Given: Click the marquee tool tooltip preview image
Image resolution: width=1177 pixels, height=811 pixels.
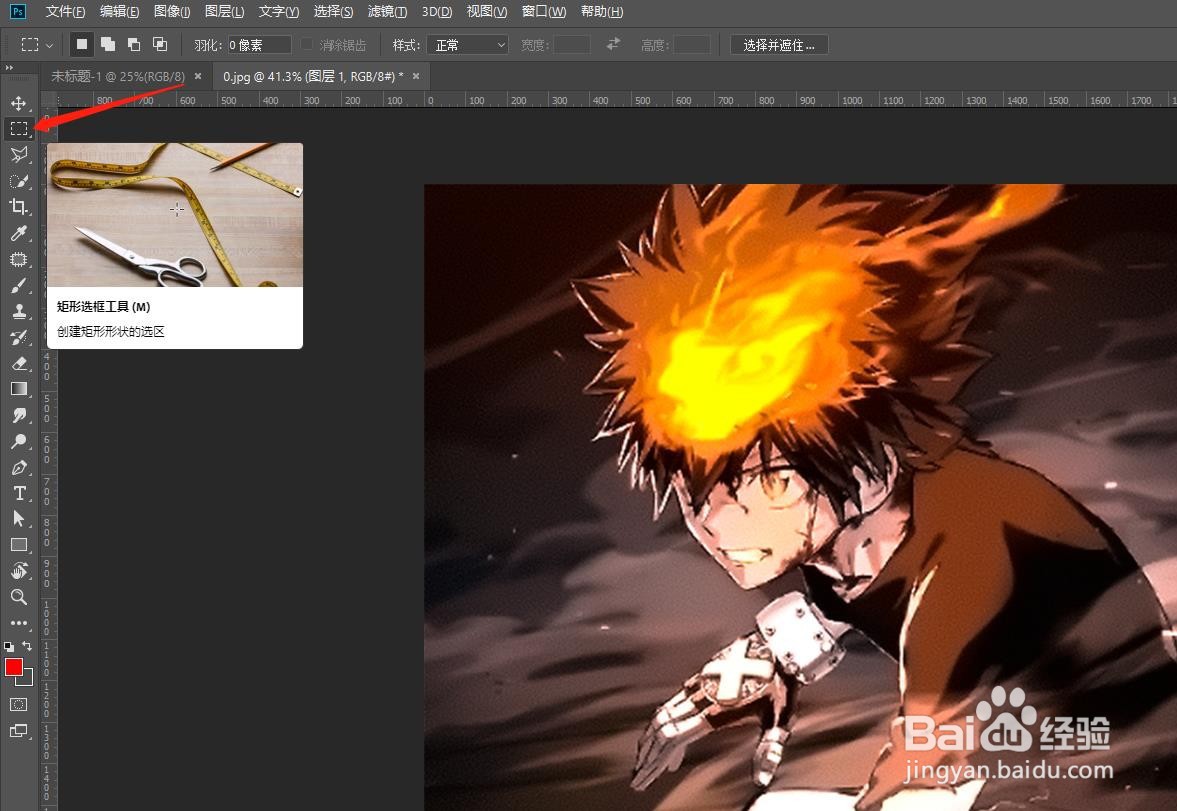Looking at the screenshot, I should coord(175,215).
